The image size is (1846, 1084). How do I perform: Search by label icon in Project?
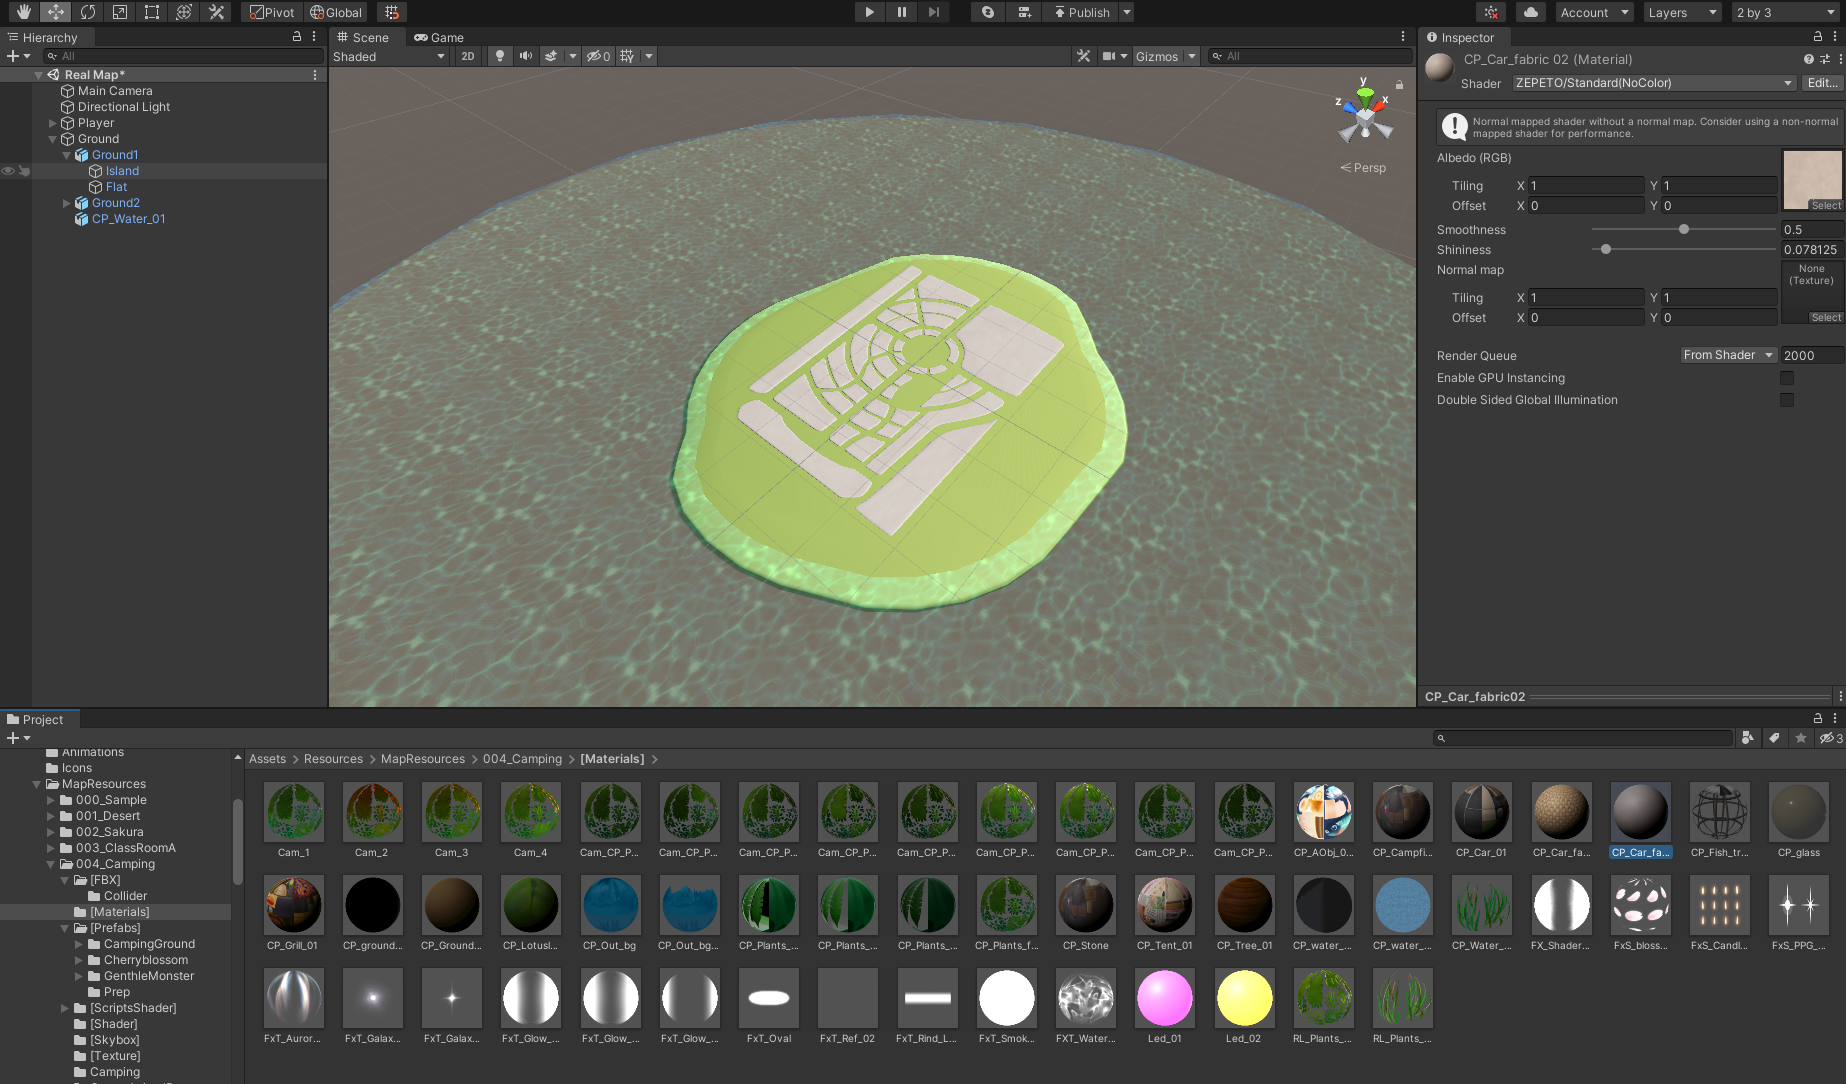point(1774,738)
